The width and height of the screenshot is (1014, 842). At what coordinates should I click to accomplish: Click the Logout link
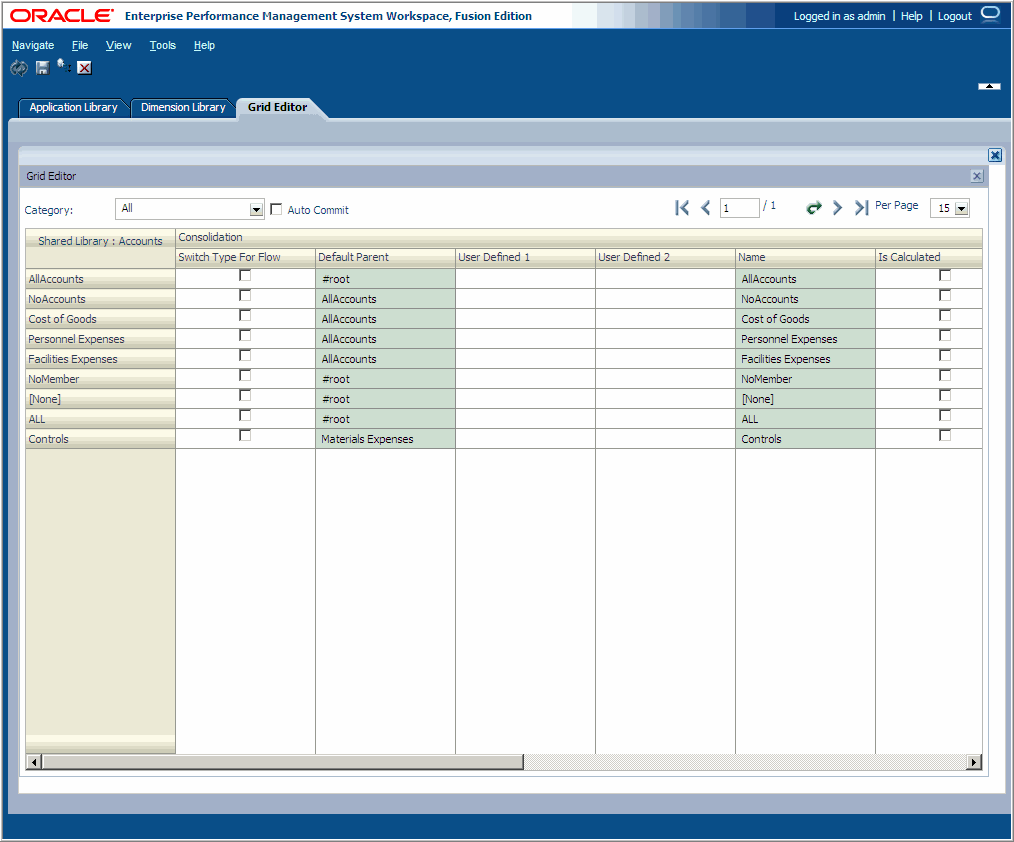[x=955, y=16]
